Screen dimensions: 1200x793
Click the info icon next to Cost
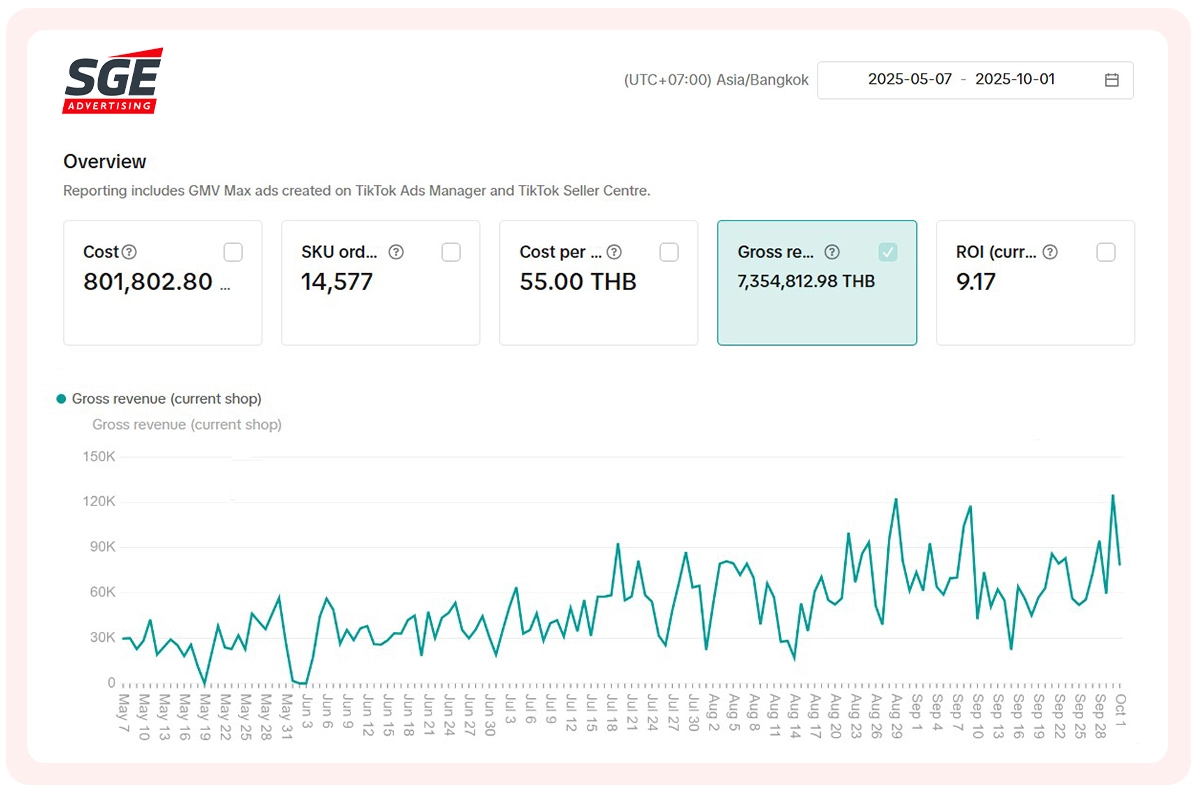pos(129,252)
